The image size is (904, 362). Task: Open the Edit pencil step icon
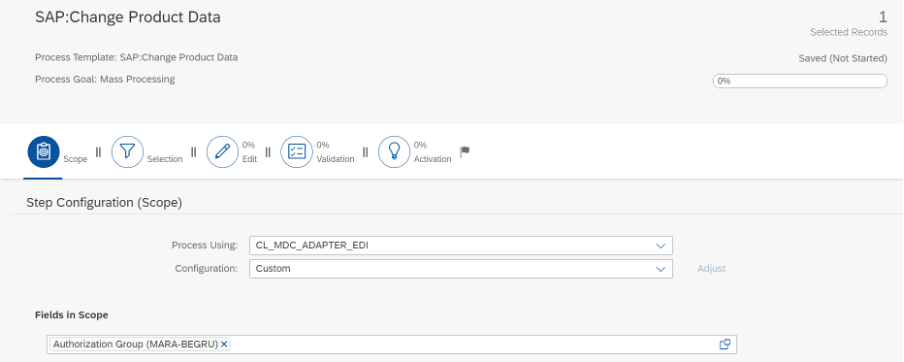(223, 152)
